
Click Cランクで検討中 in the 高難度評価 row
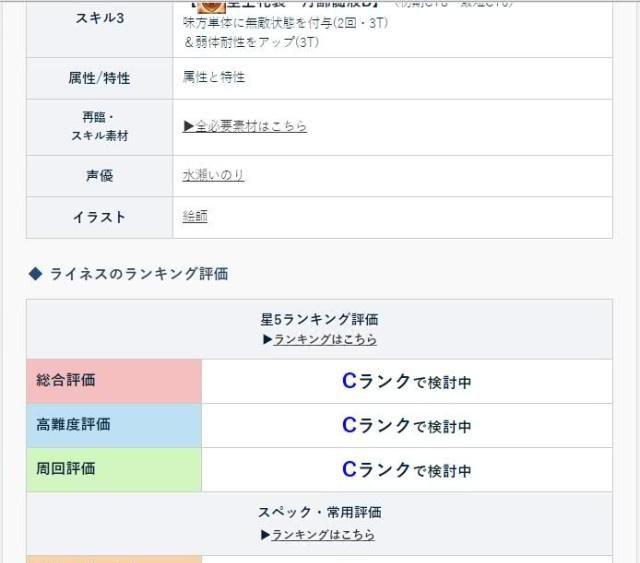(406, 425)
